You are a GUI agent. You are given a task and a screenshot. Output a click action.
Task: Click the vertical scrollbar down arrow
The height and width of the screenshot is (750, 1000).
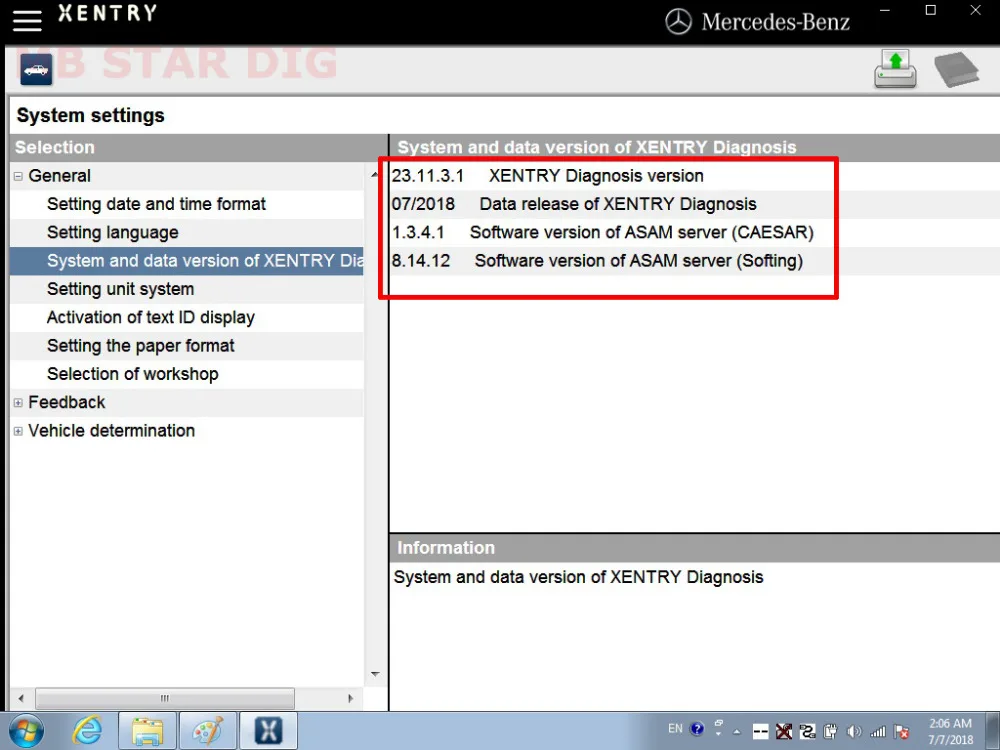coord(375,674)
